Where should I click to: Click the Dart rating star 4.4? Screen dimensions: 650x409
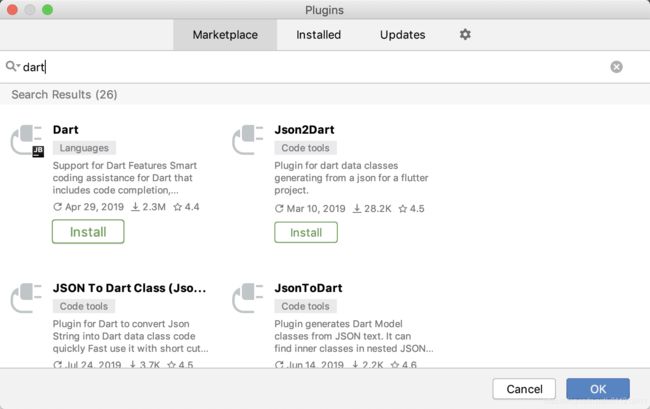[x=186, y=207]
